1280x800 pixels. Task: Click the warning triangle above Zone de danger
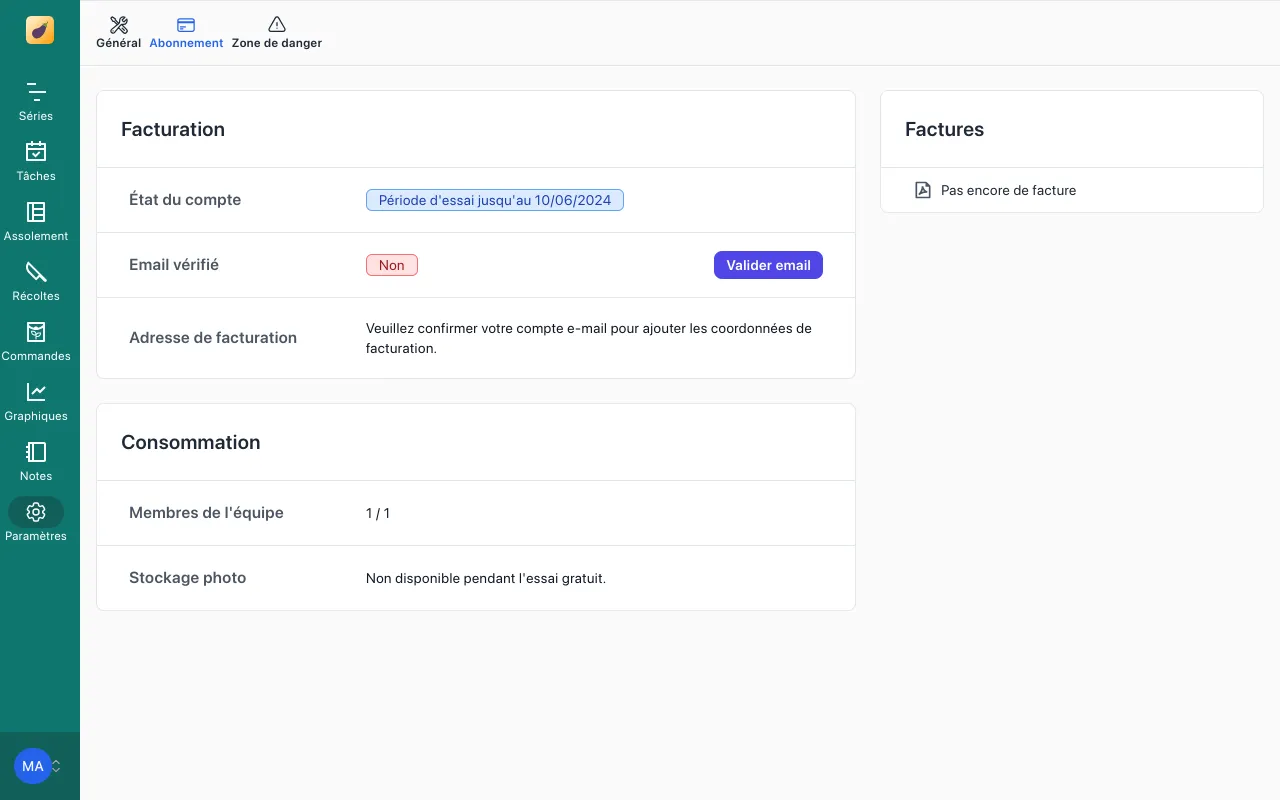[277, 24]
